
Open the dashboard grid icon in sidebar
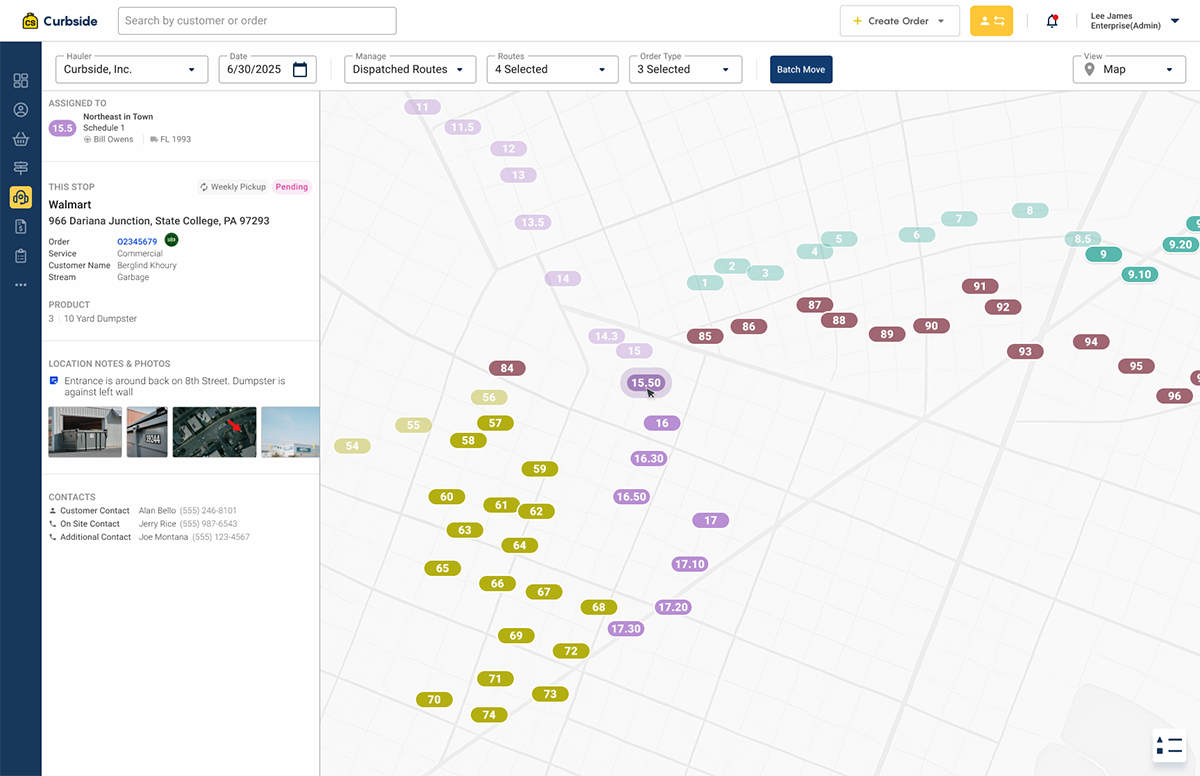pos(20,81)
